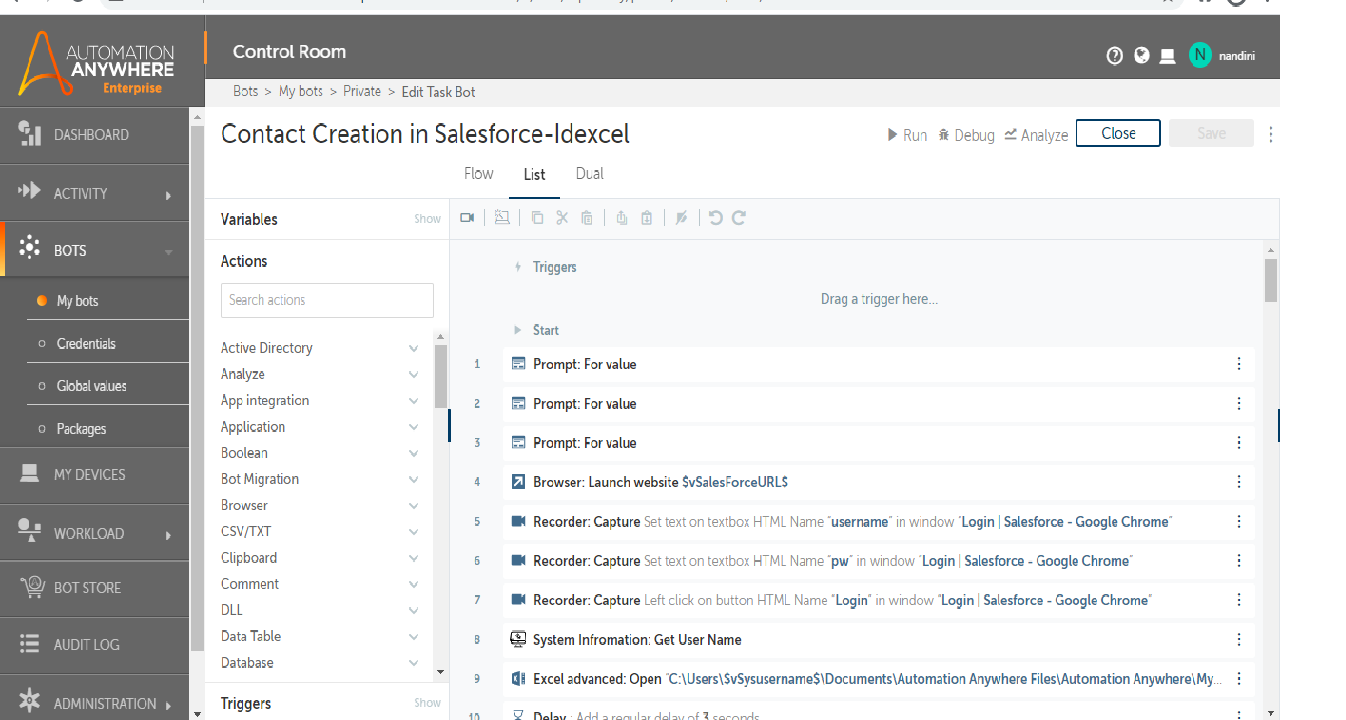Switch to the Dual view tab
The height and width of the screenshot is (720, 1346).
(589, 174)
